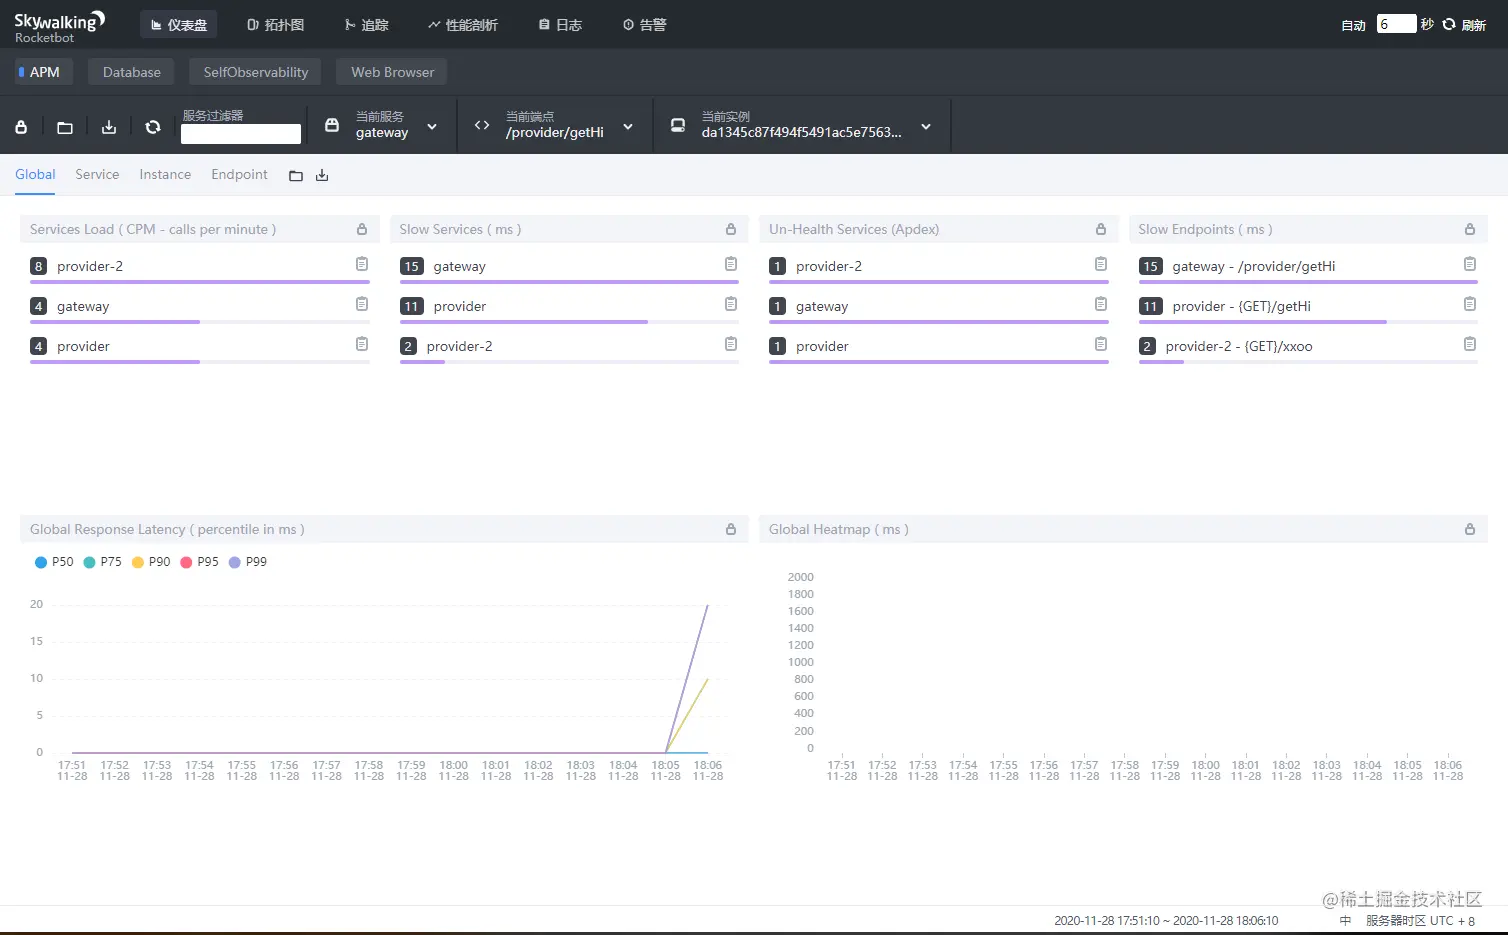1508x935 pixels.
Task: Click the lock icon on Slow Services panel
Action: (x=731, y=229)
